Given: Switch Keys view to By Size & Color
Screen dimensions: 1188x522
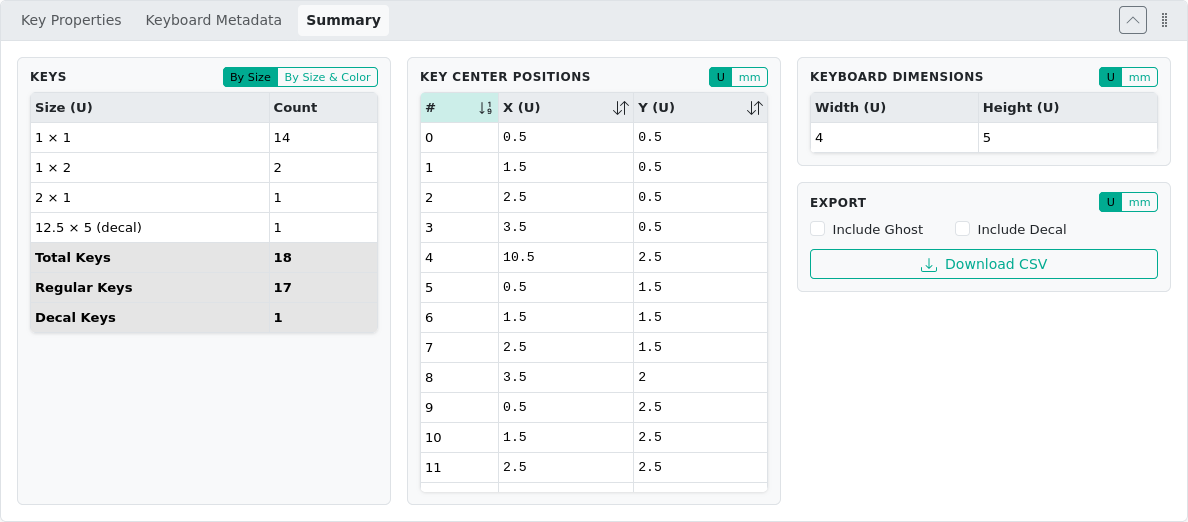Looking at the screenshot, I should point(327,77).
